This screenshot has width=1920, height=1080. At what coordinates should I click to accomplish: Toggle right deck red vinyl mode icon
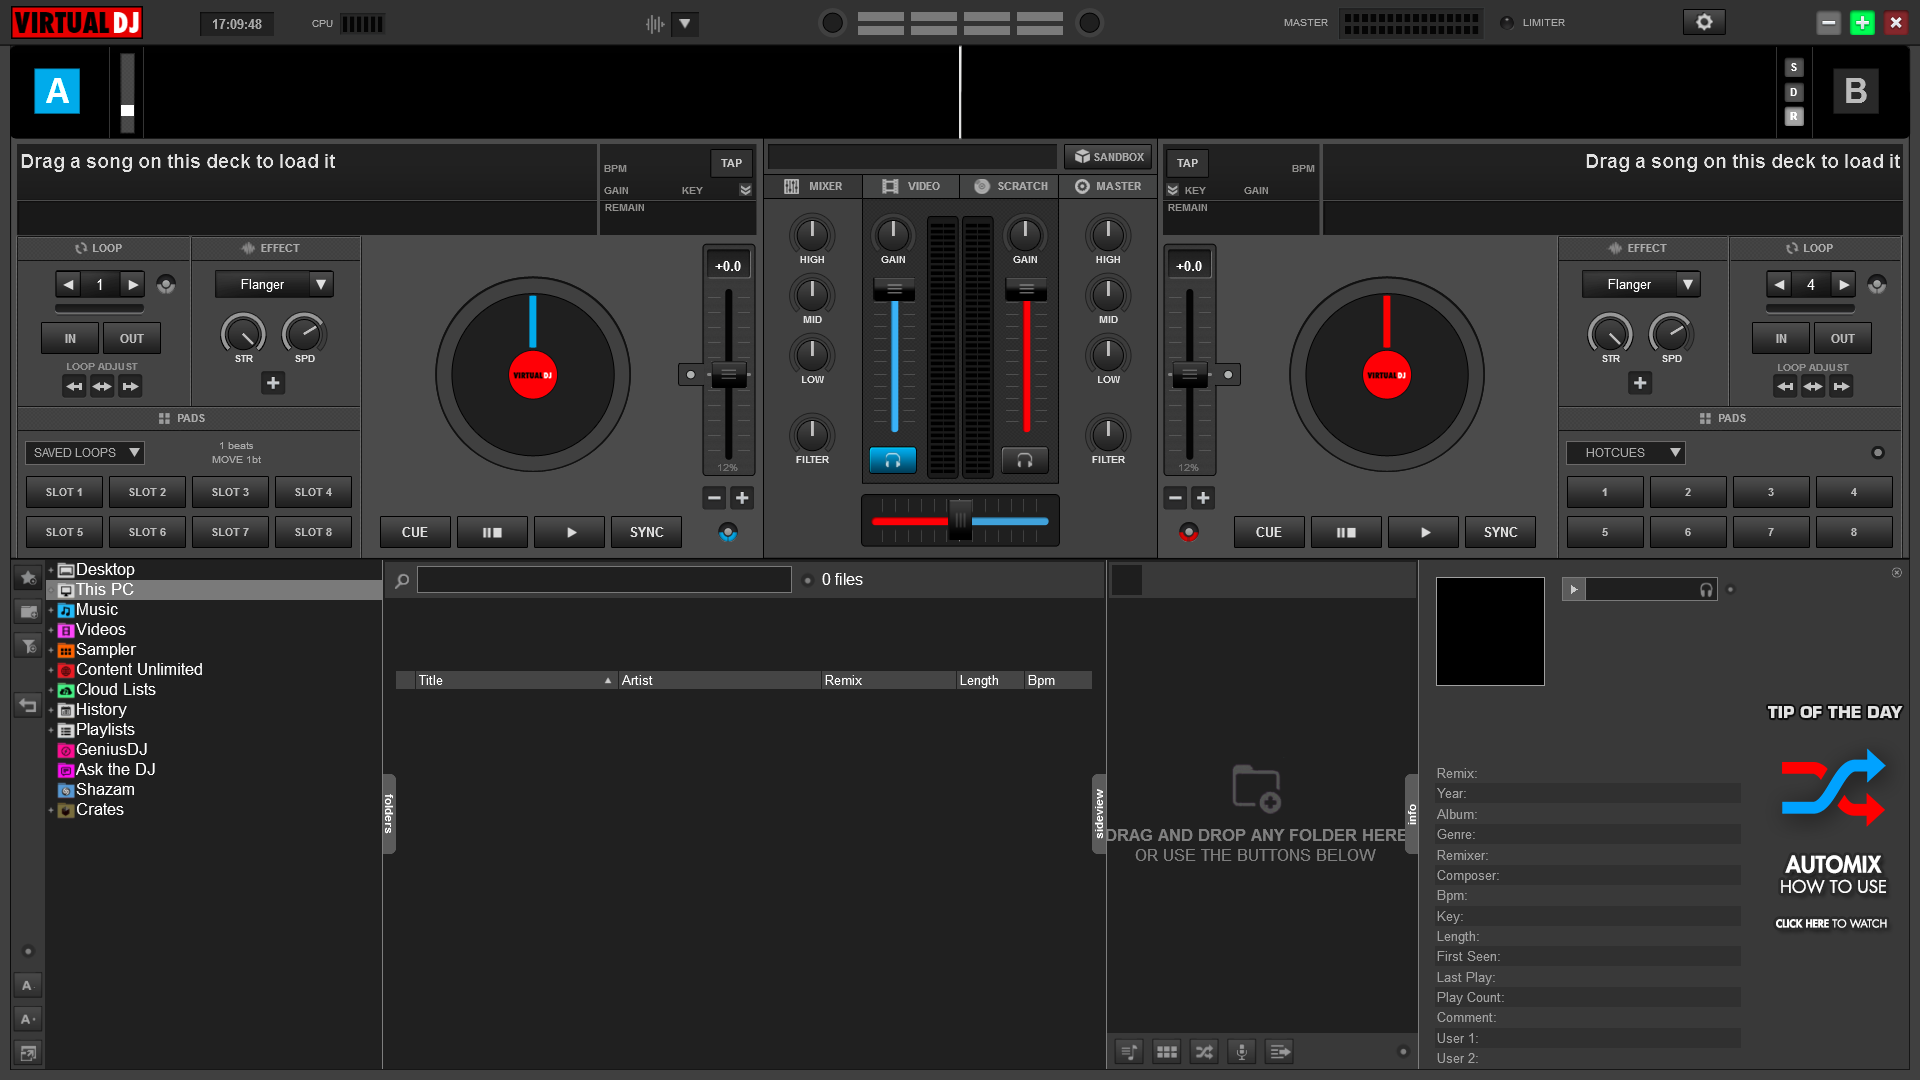[1188, 532]
